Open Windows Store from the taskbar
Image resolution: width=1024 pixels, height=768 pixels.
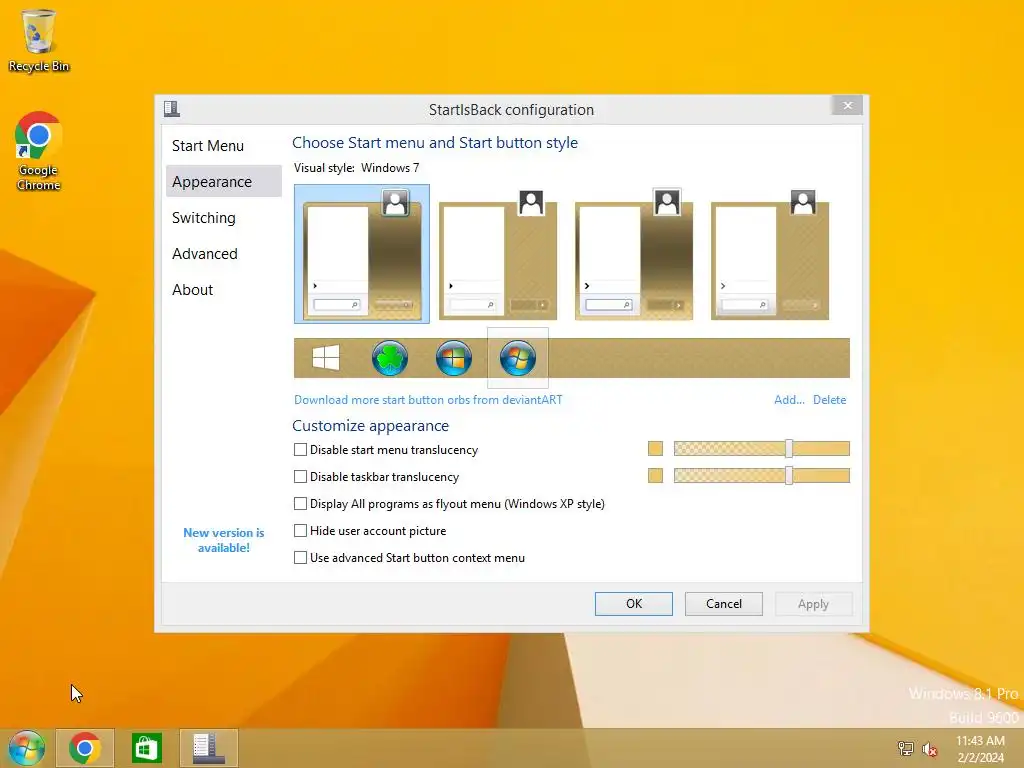click(146, 748)
